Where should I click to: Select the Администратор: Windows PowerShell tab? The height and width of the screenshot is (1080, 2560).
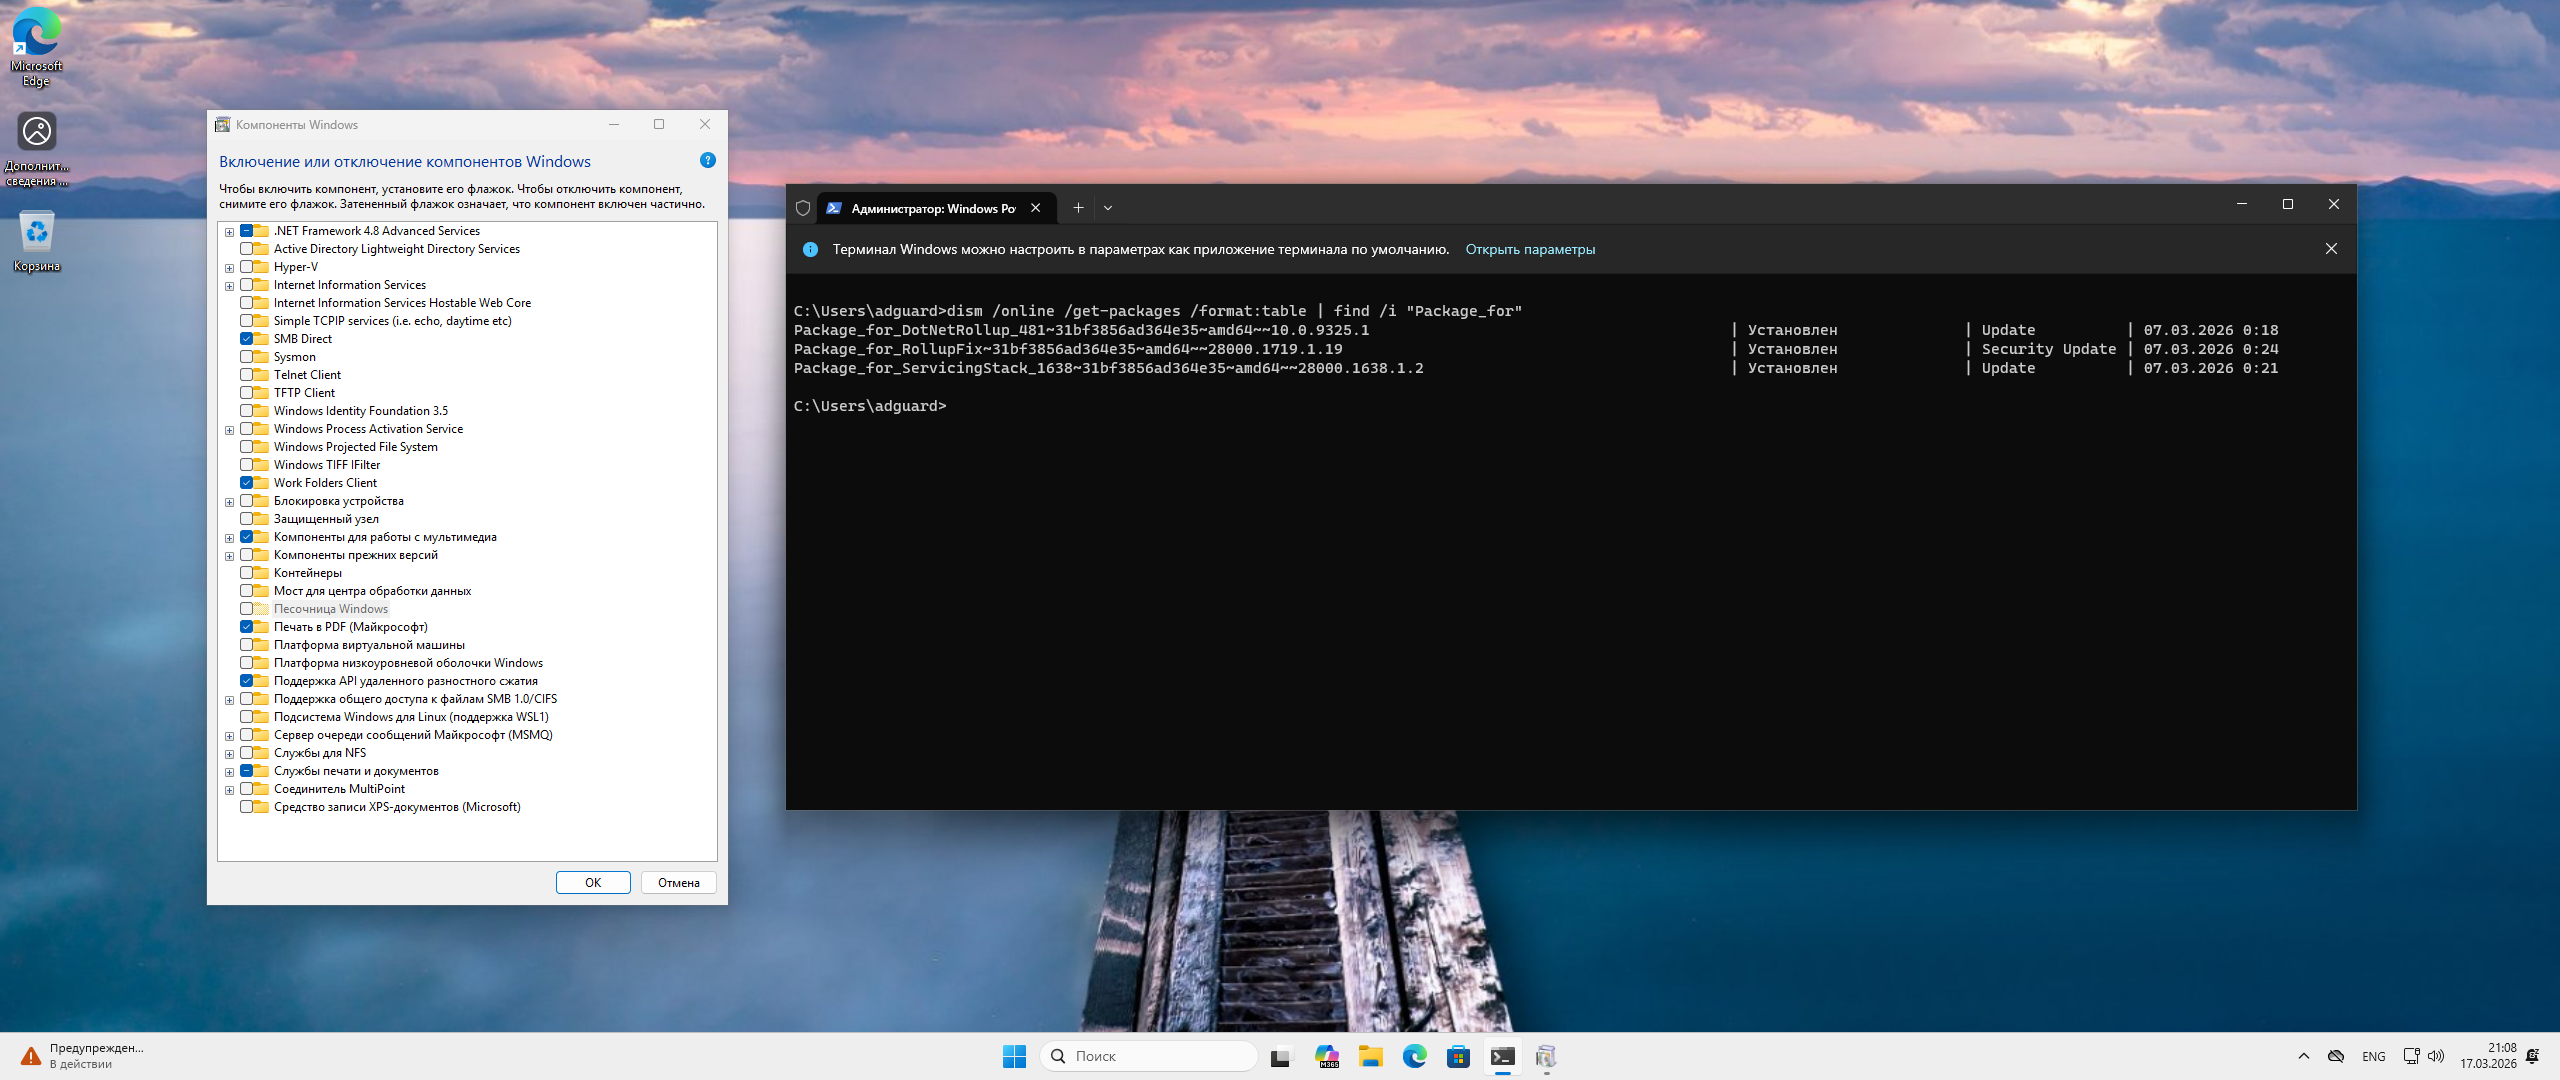pyautogui.click(x=930, y=208)
